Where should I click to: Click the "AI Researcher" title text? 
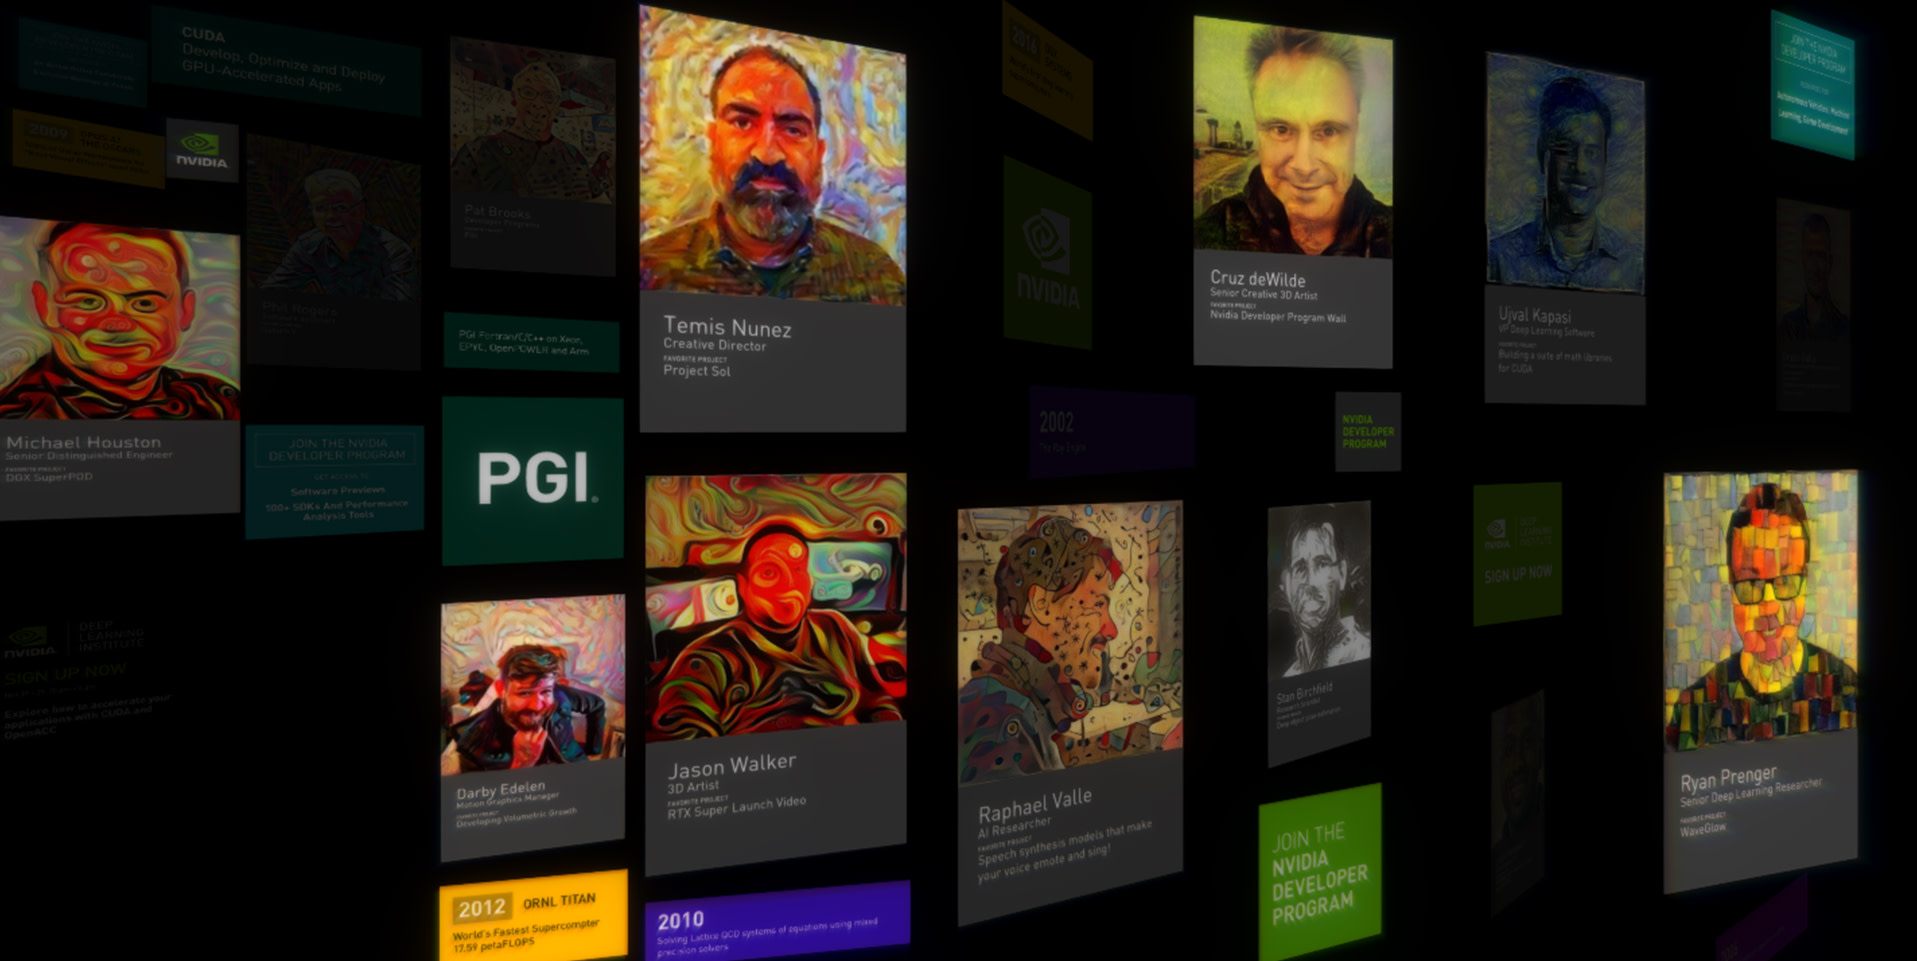tap(1014, 827)
